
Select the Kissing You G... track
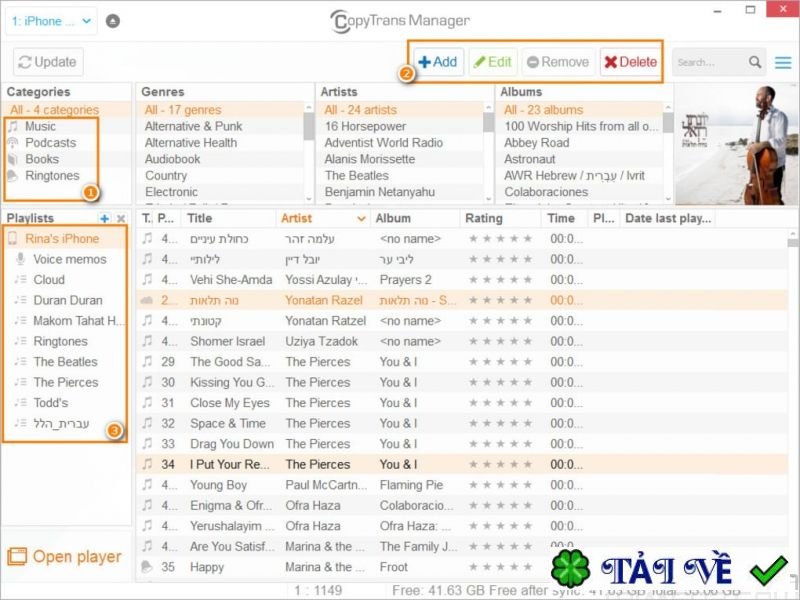232,382
